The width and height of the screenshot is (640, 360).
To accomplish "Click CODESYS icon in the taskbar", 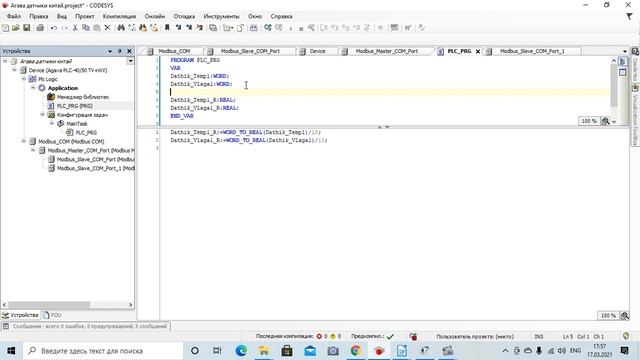I will click(x=379, y=351).
